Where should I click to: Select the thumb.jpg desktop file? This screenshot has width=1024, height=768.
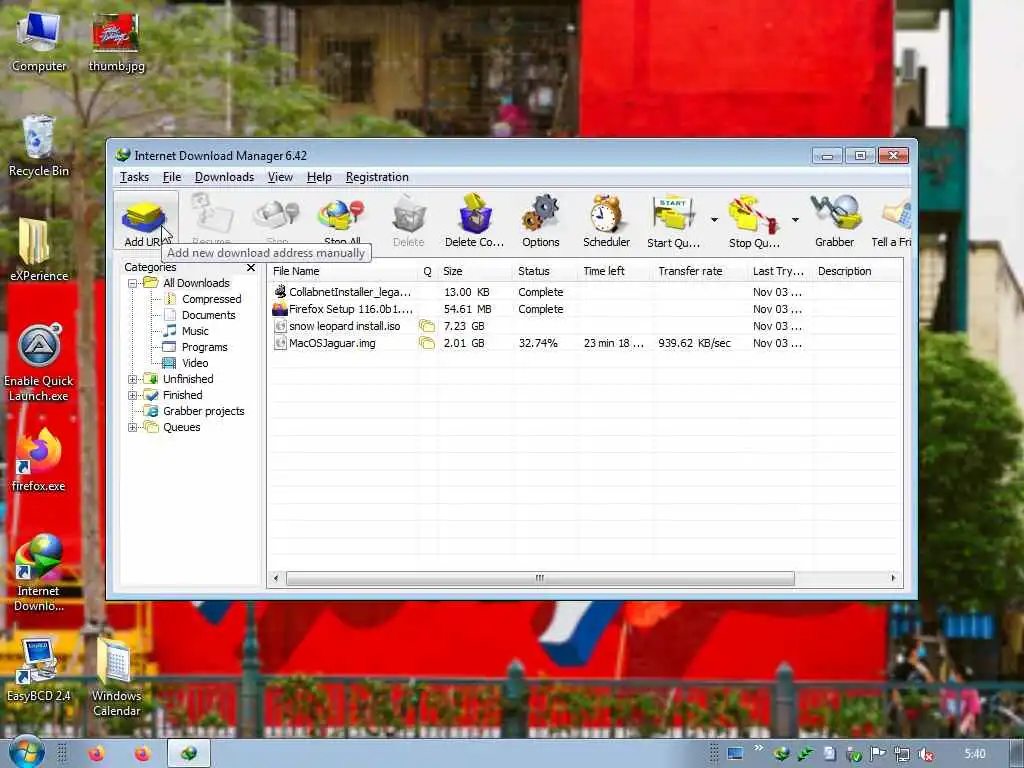(117, 41)
